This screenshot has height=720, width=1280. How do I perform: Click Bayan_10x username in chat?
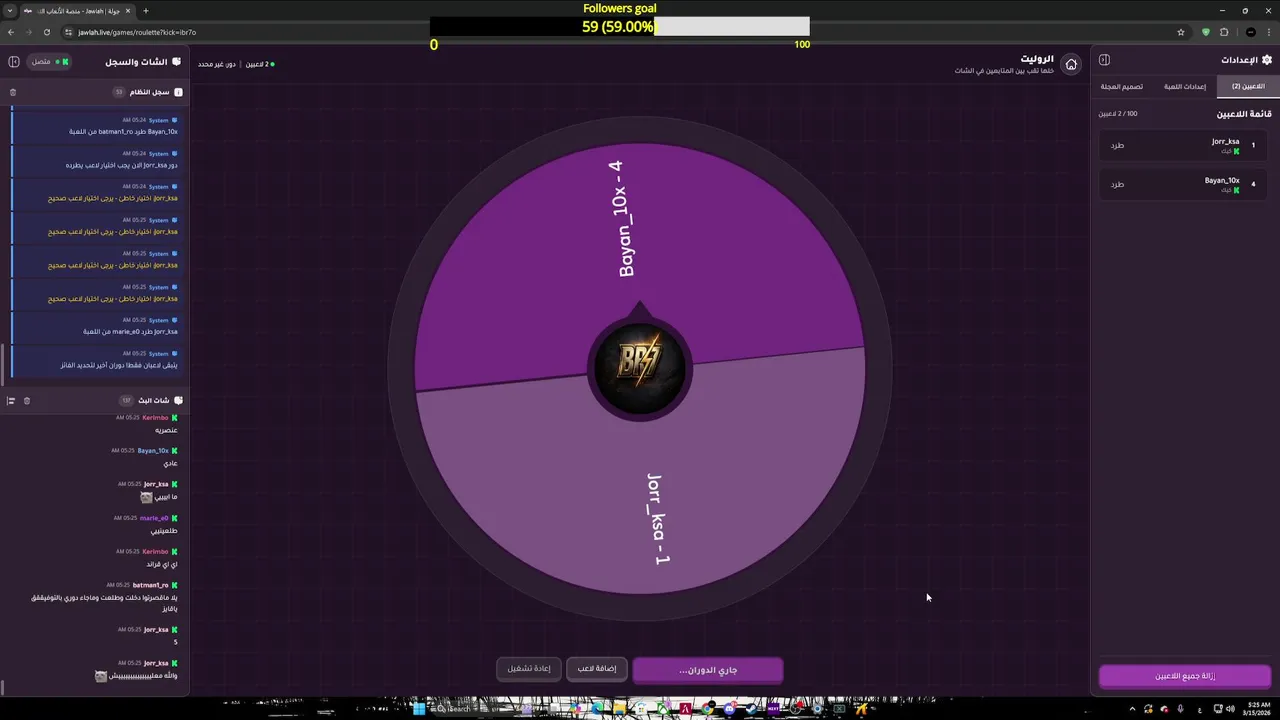[153, 451]
